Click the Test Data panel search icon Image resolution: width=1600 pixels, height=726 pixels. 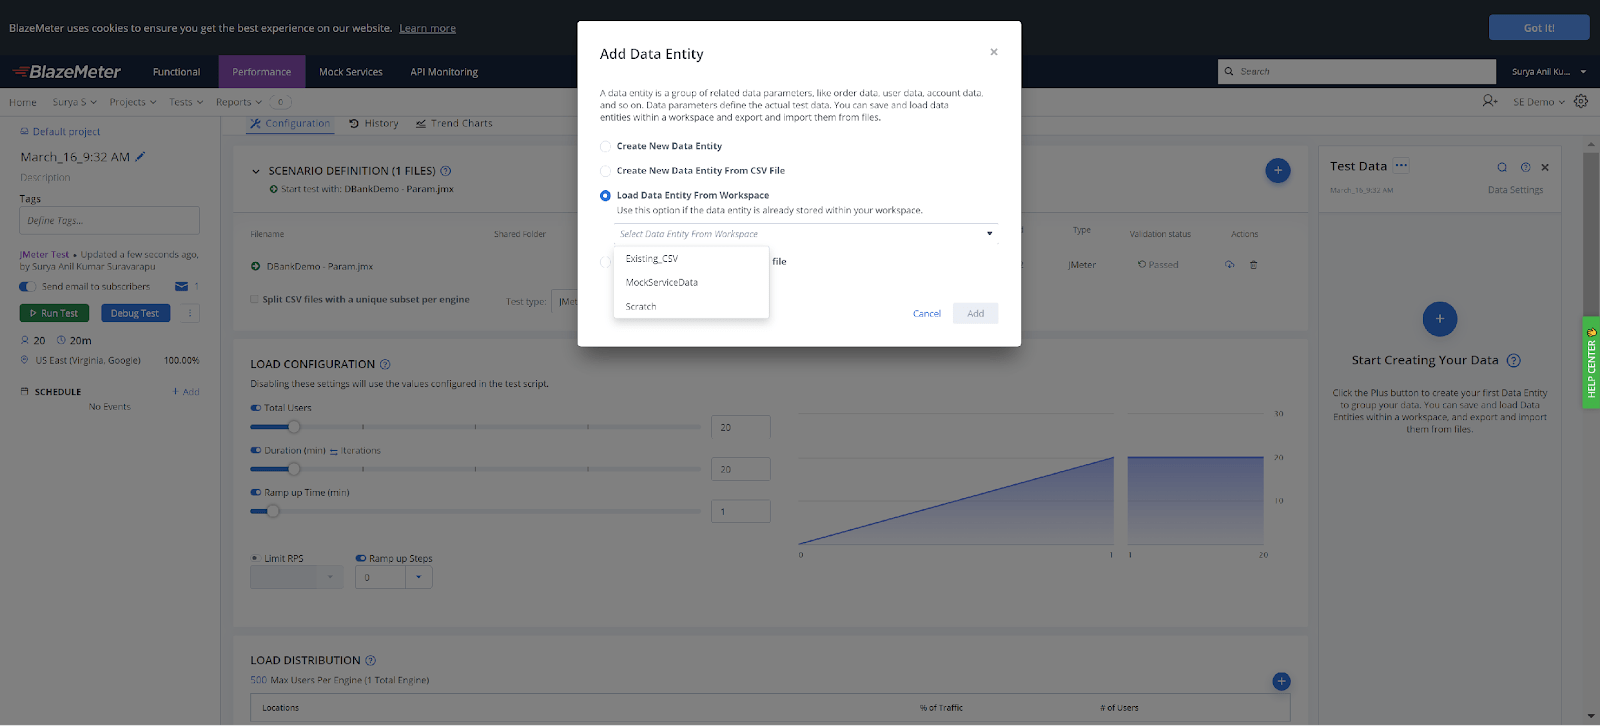(1502, 167)
